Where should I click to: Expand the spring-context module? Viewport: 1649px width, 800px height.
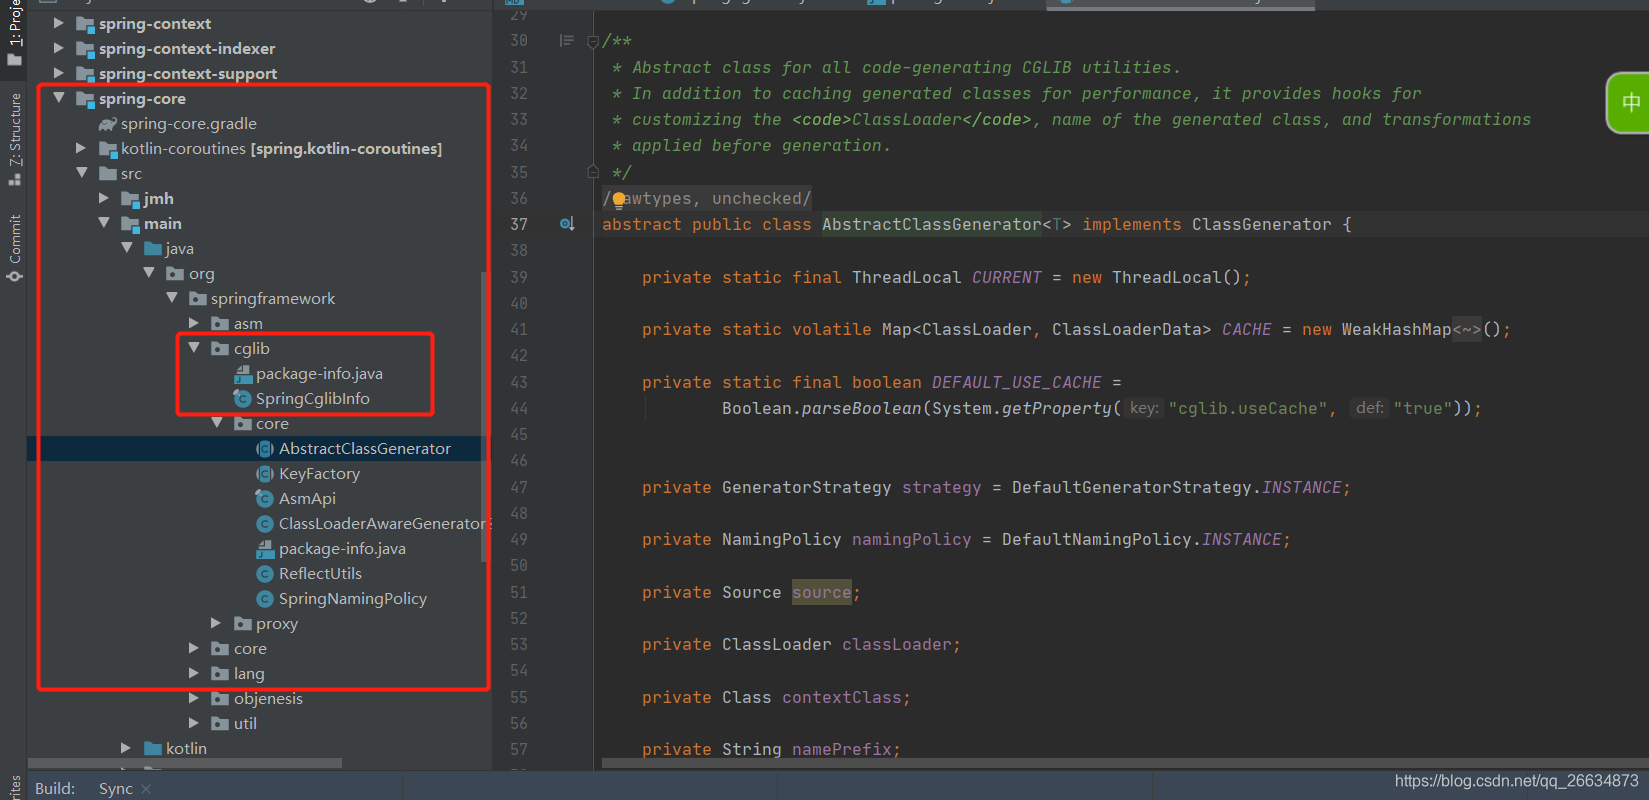(59, 23)
